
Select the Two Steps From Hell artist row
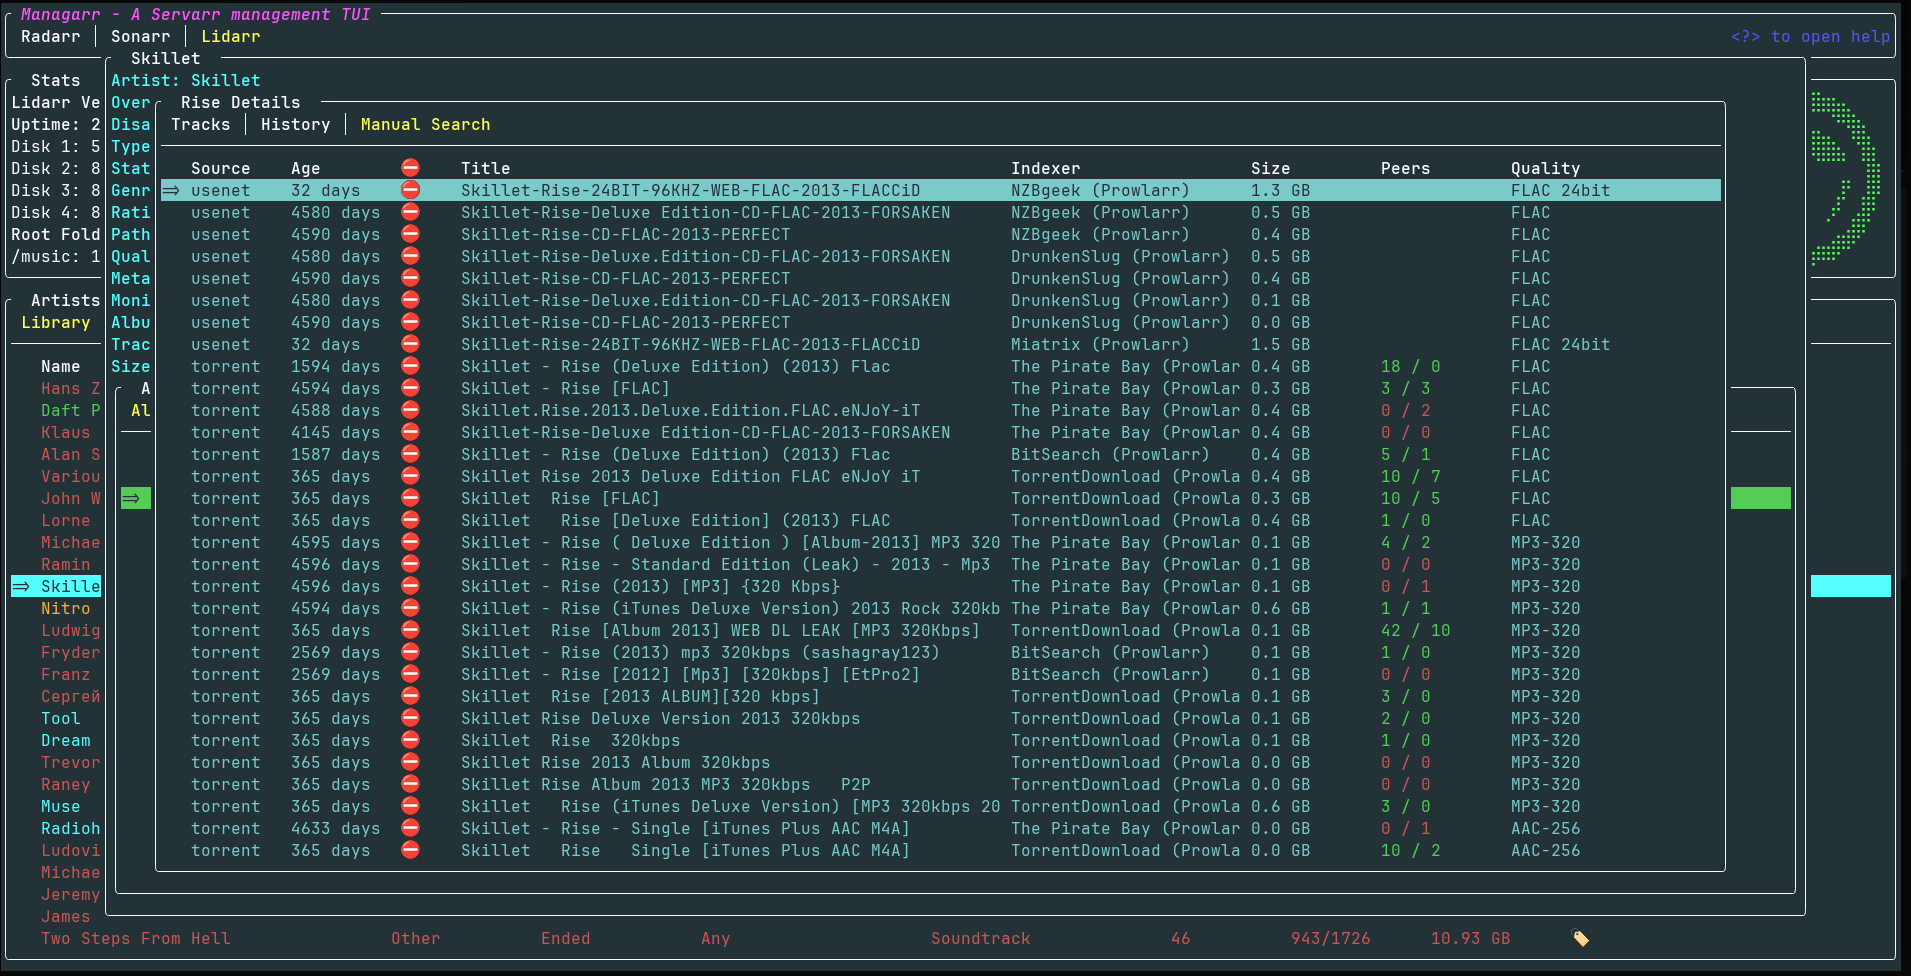point(136,938)
